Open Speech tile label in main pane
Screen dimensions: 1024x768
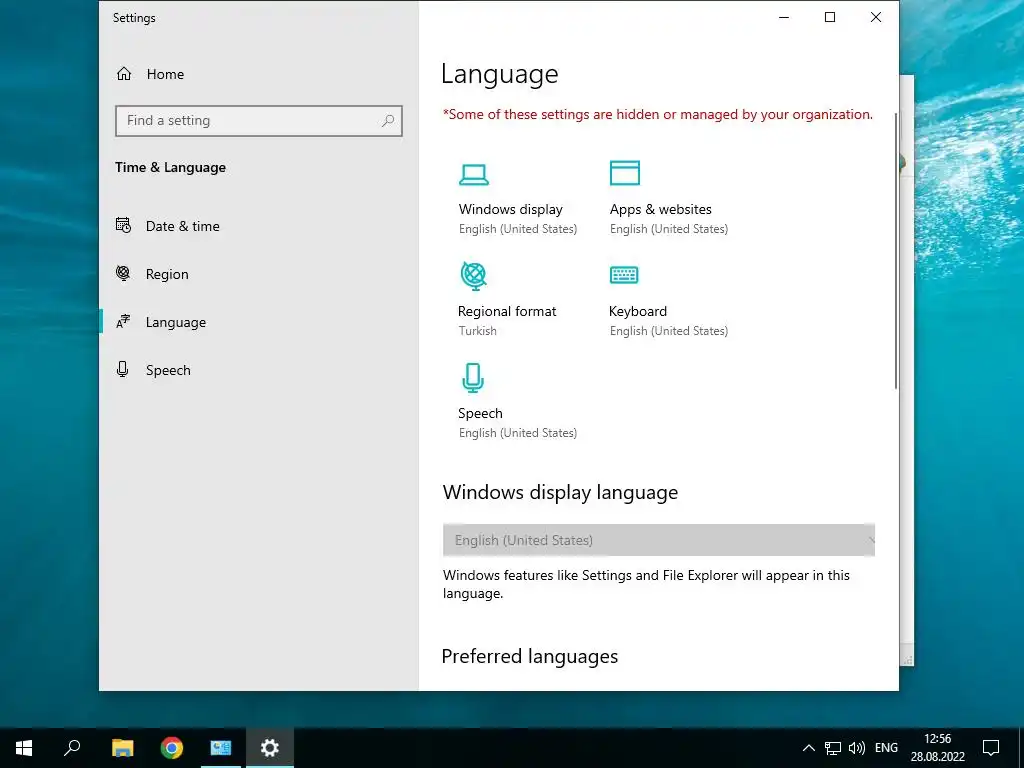[480, 413]
